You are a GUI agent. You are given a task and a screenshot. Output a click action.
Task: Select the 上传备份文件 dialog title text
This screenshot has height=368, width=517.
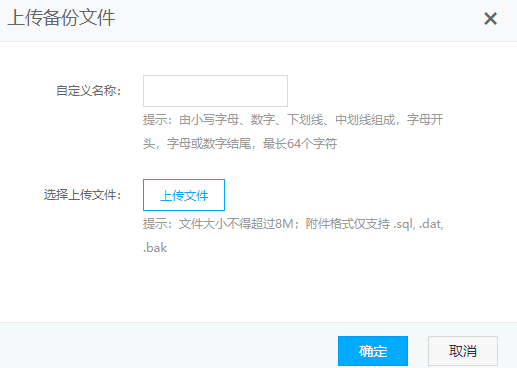61,18
